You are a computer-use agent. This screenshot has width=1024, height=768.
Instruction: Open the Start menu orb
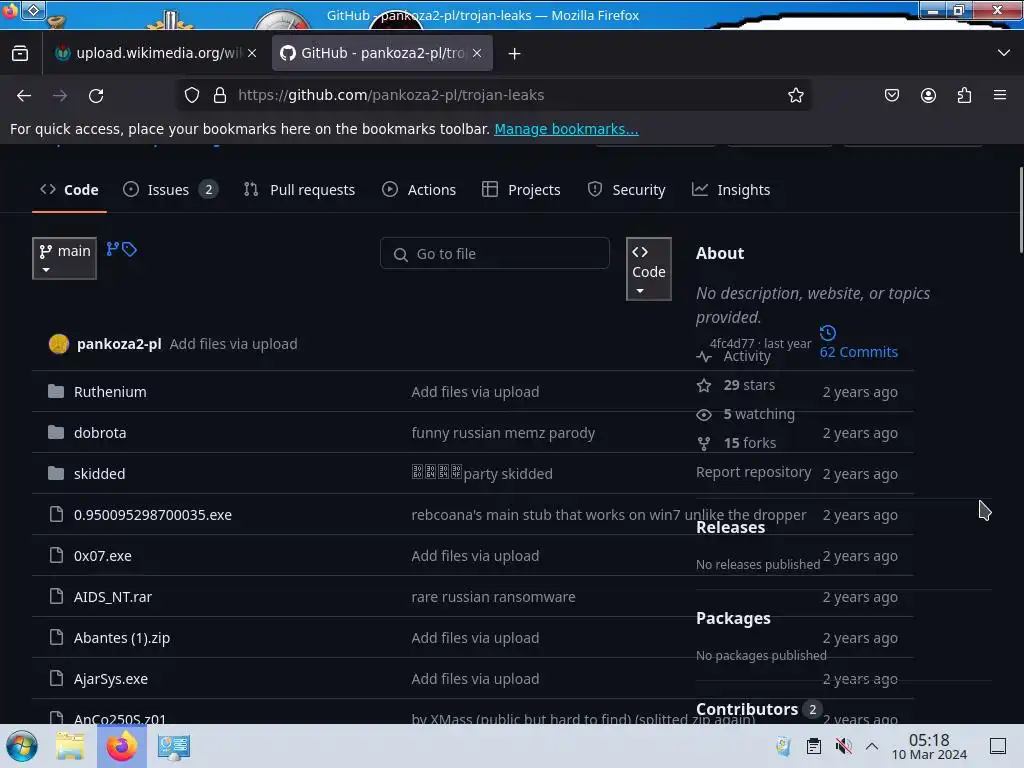pyautogui.click(x=22, y=746)
